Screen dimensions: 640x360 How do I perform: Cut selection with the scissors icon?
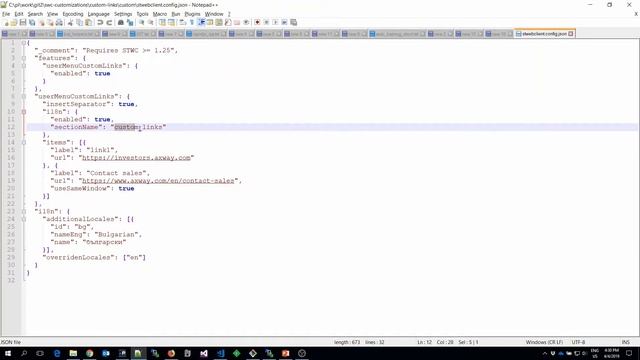coord(70,22)
